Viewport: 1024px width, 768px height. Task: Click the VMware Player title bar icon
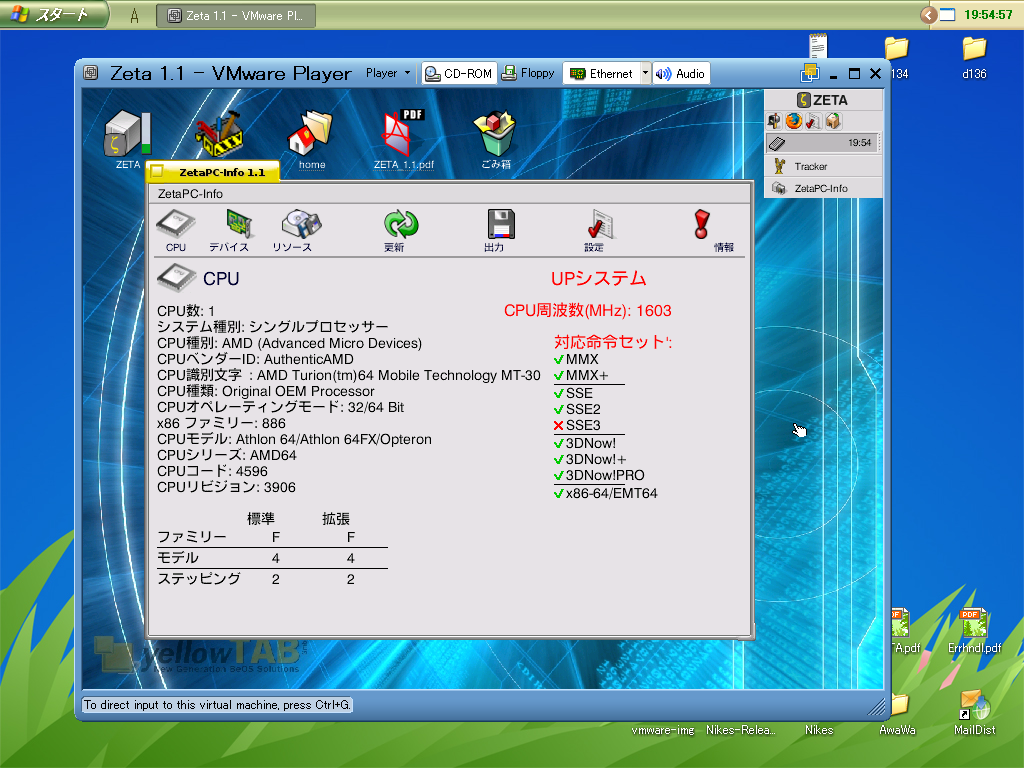[91, 72]
